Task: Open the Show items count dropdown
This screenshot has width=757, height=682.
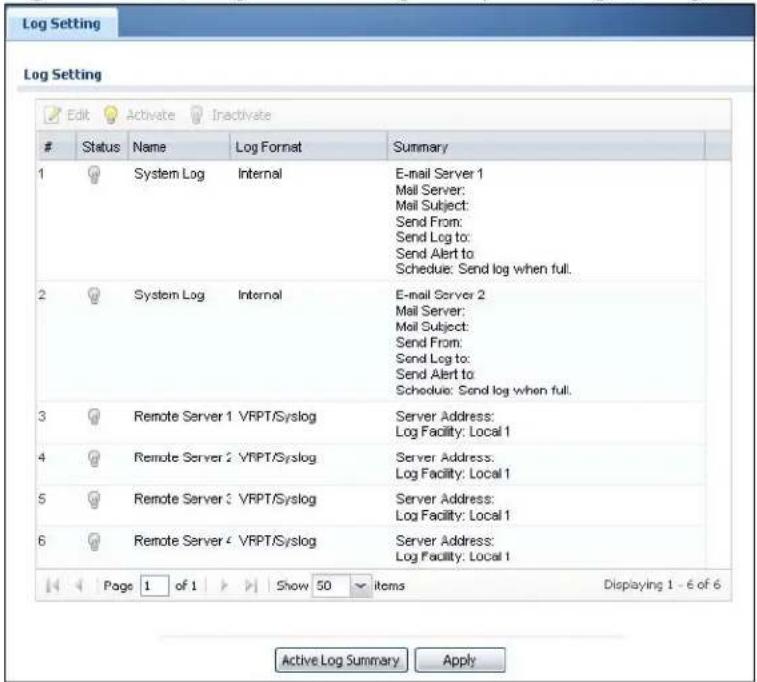Action: [360, 586]
